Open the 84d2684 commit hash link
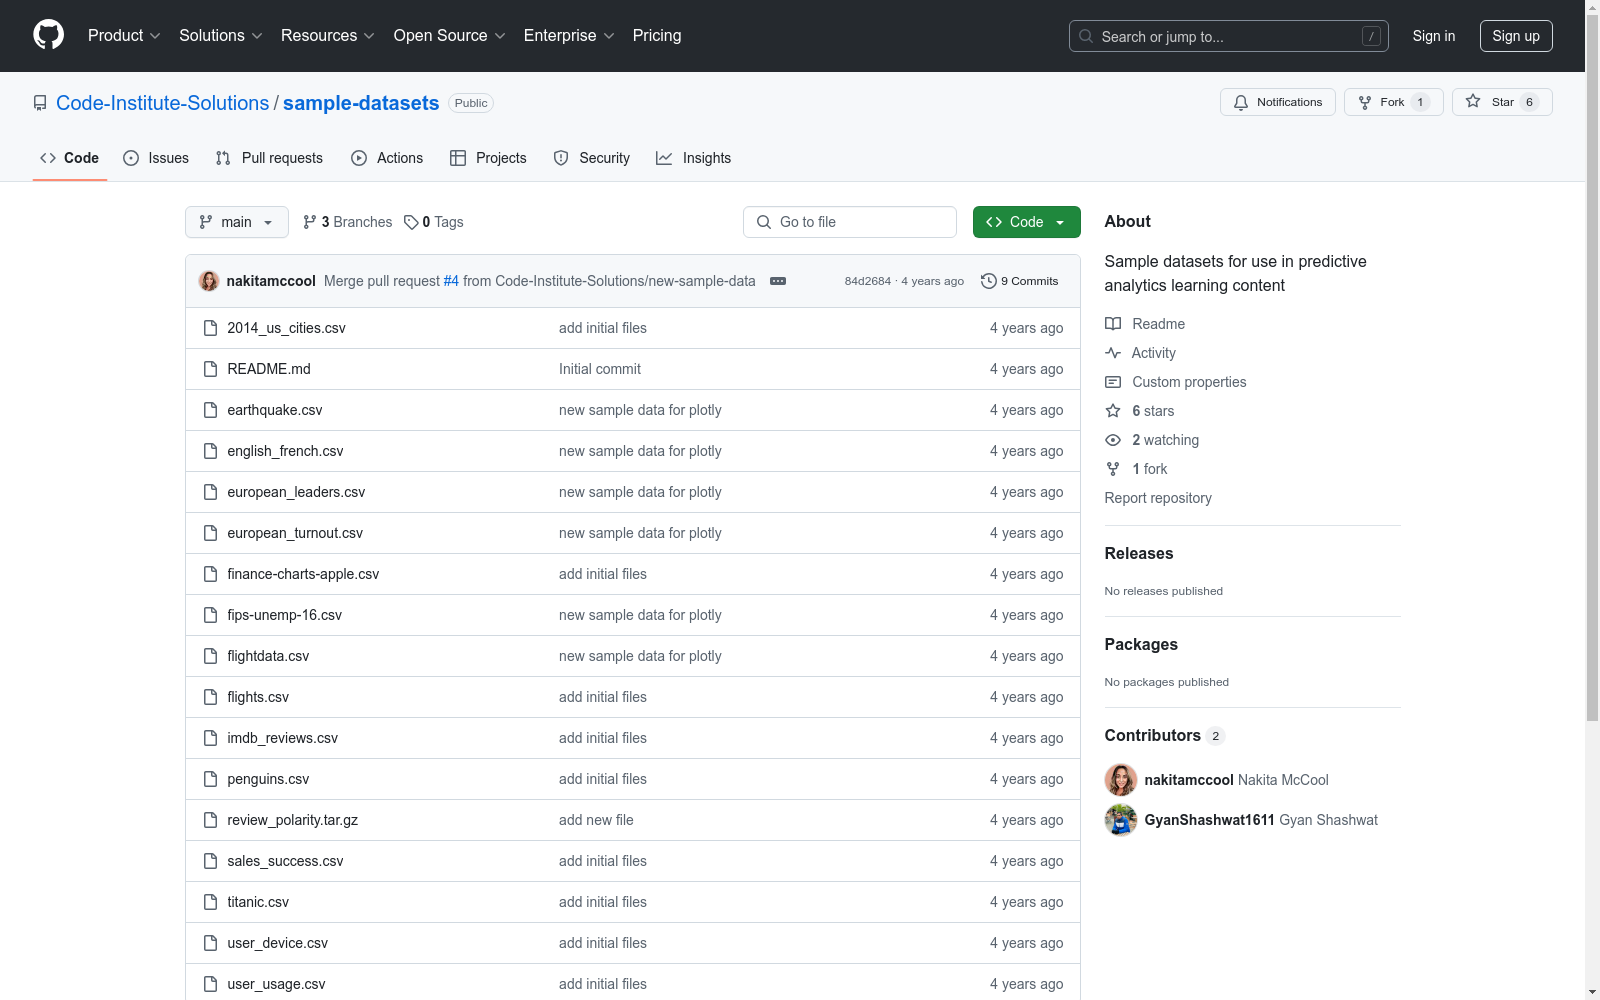Screen dimensions: 1600x1000 [x=867, y=281]
